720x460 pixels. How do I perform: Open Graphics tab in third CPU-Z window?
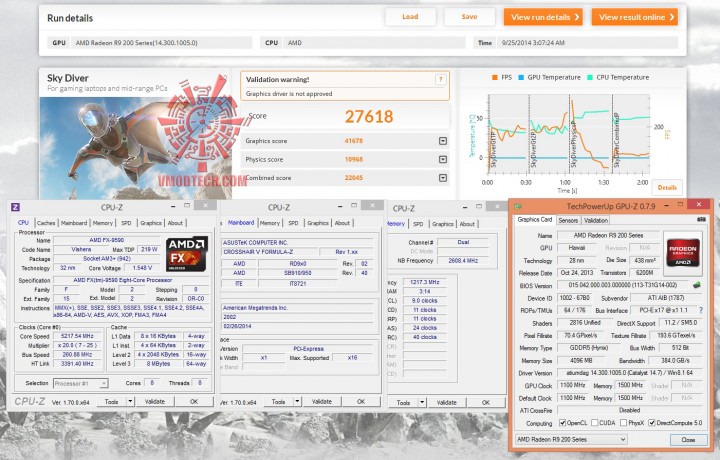pos(443,224)
